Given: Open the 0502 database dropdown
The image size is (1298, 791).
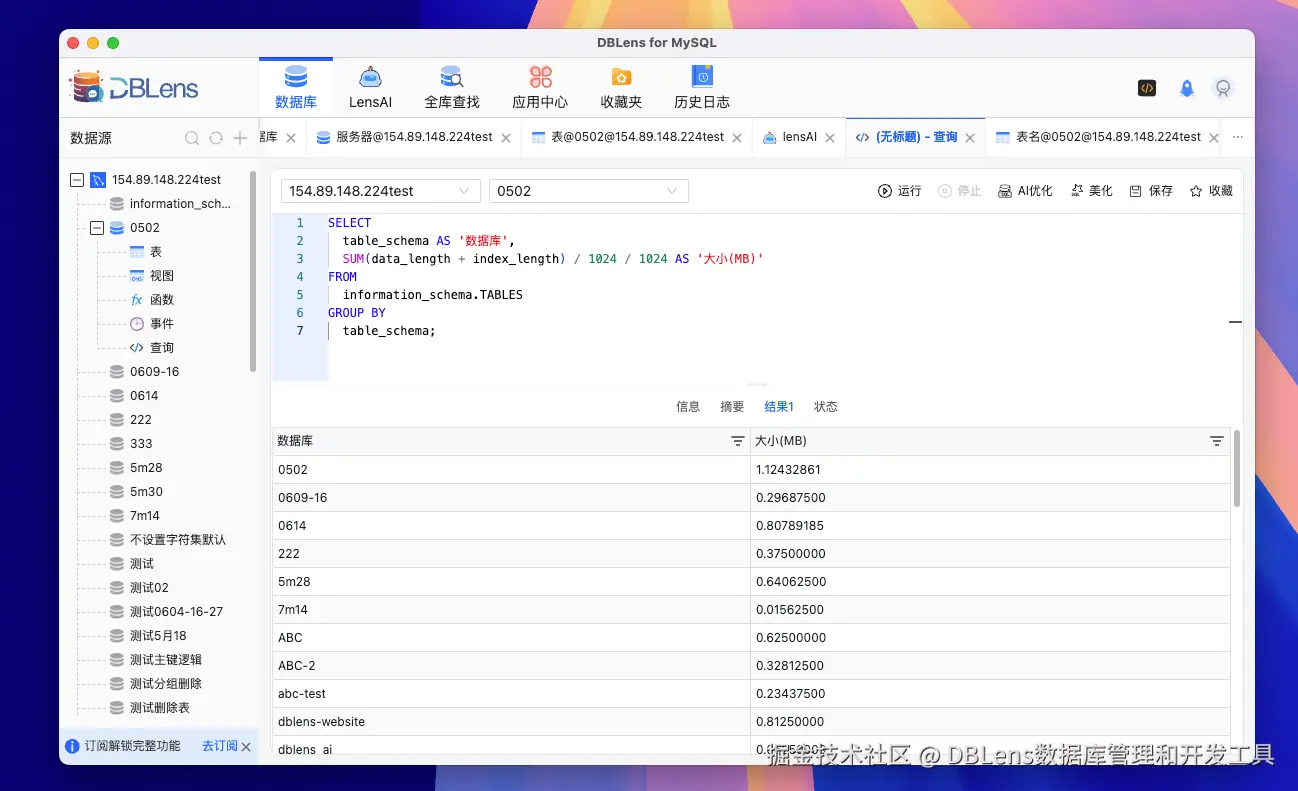Looking at the screenshot, I should coord(589,191).
